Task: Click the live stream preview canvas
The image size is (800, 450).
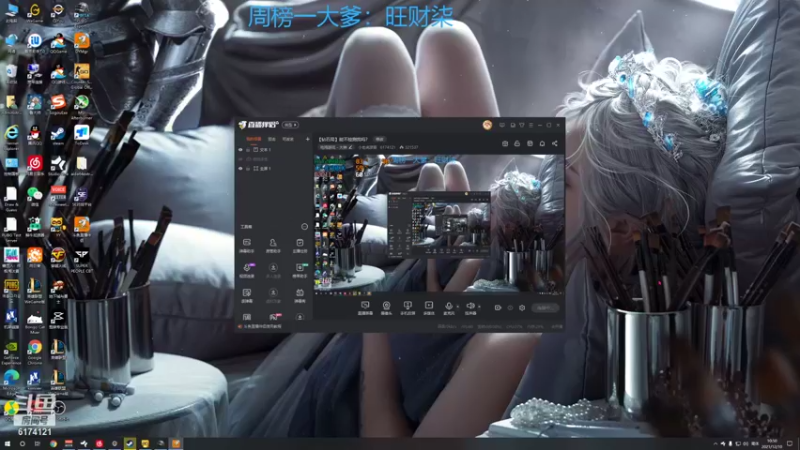Action: click(x=439, y=224)
